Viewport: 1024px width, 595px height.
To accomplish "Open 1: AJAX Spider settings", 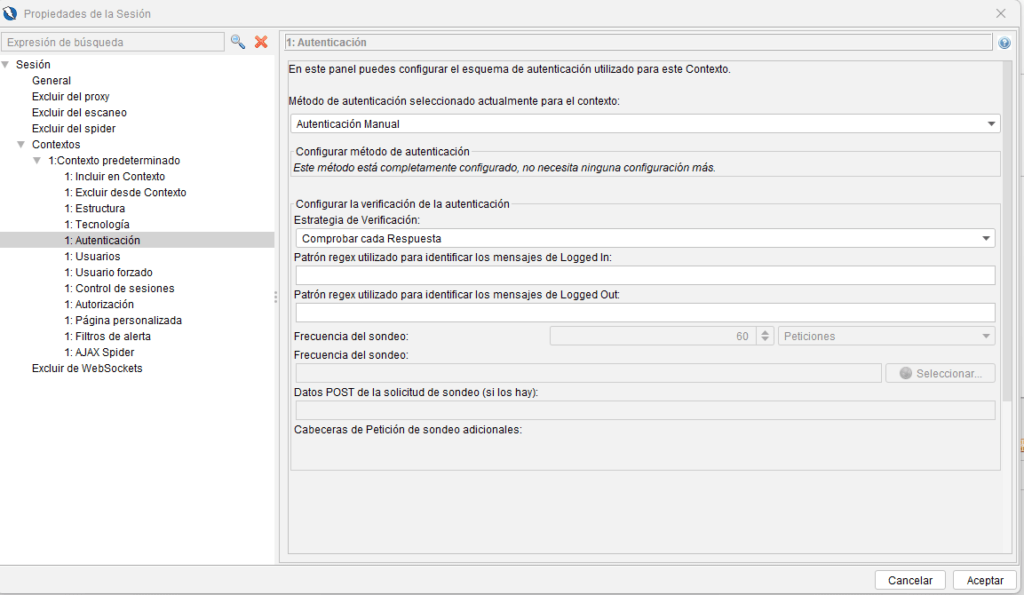I will 98,353.
